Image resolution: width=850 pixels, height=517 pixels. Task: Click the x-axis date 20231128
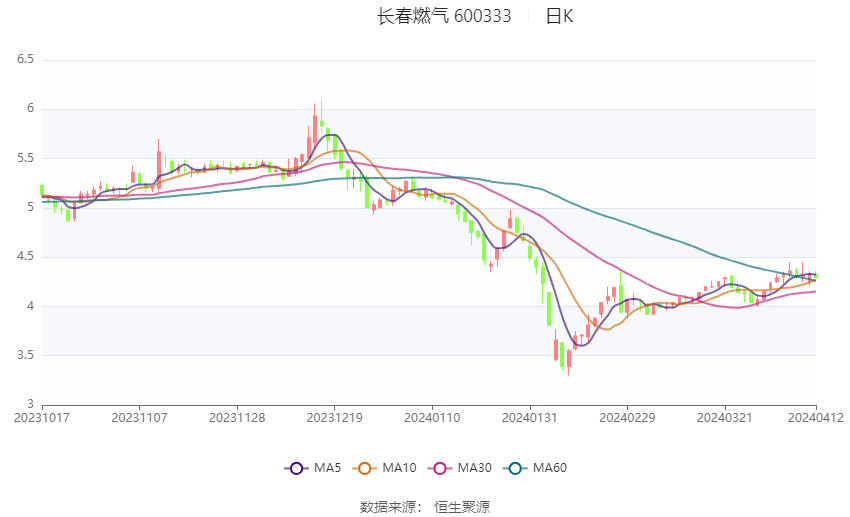[237, 418]
